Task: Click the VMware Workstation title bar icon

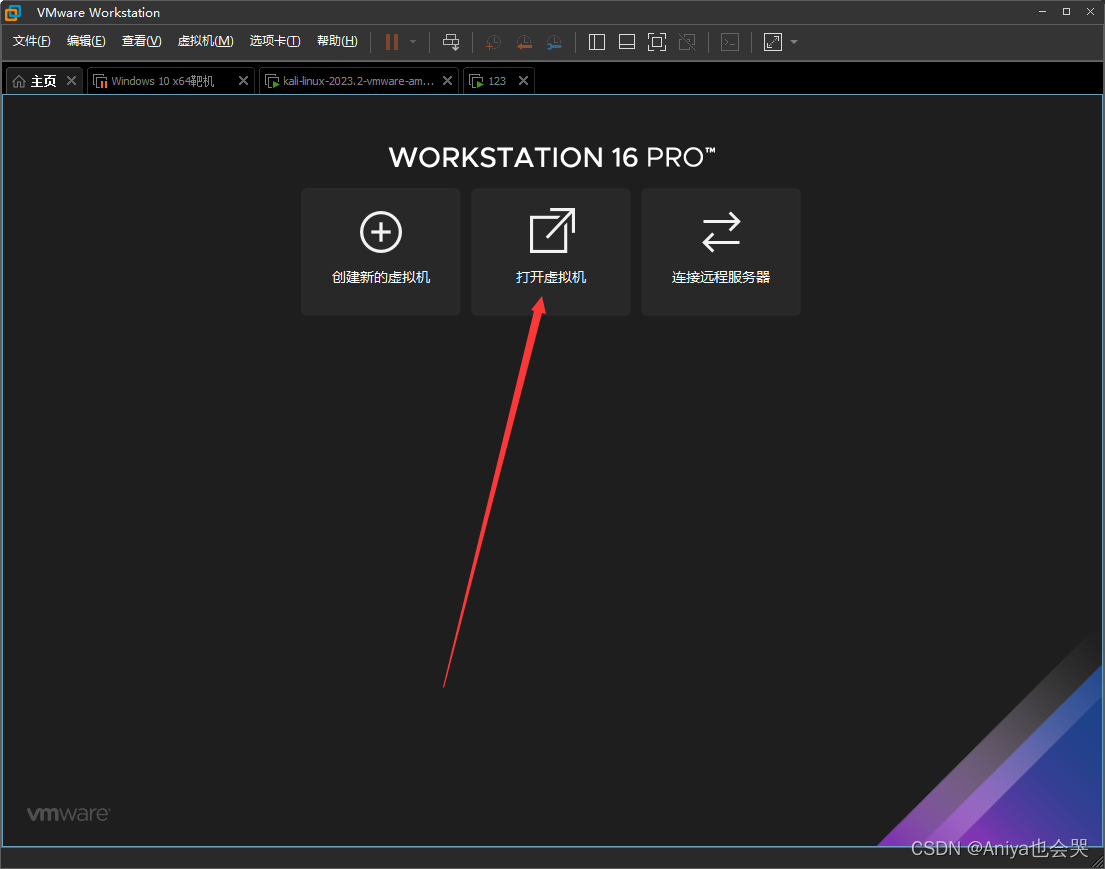Action: click(13, 13)
